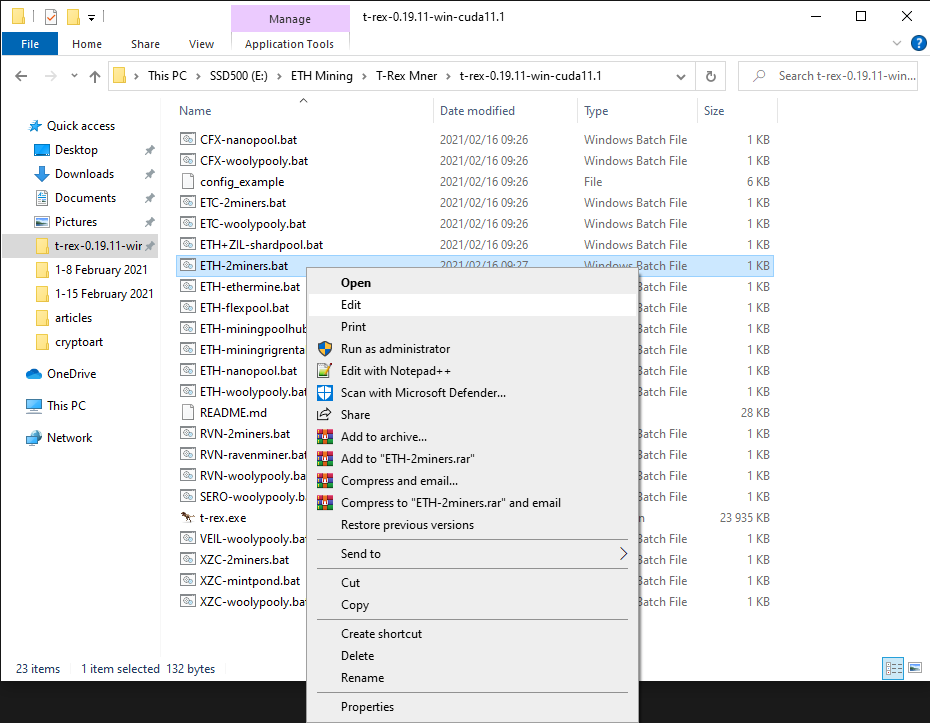
Task: Click the Properties quick access toolbar icon
Action: (50, 17)
